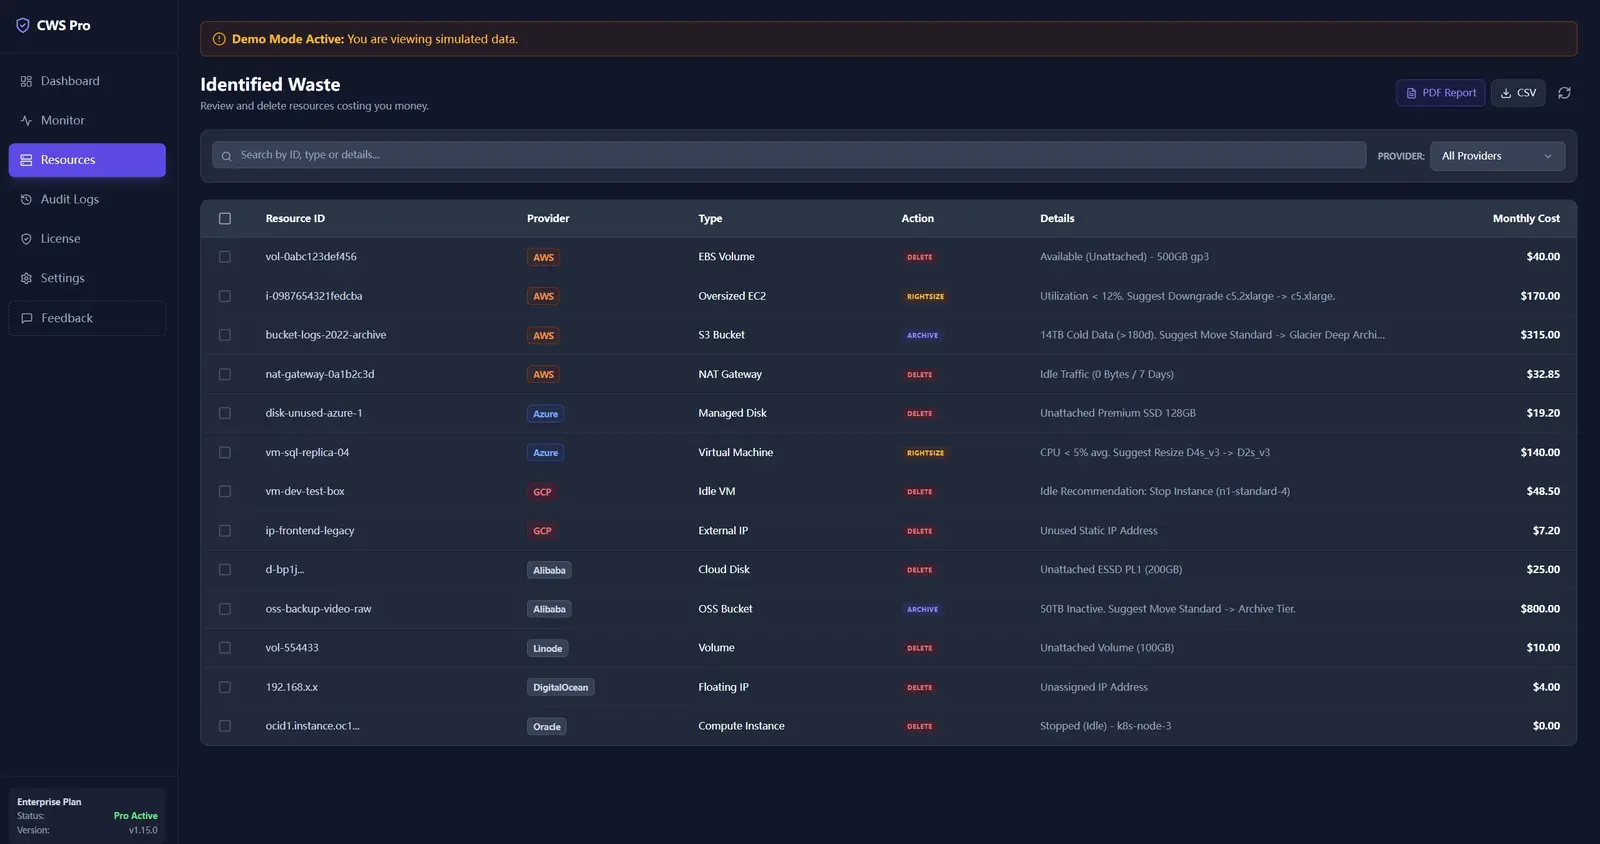Screen dimensions: 1600x844
Task: Click DELETE tag on nat-gateway-0a1b2c3d row
Action: 919,375
